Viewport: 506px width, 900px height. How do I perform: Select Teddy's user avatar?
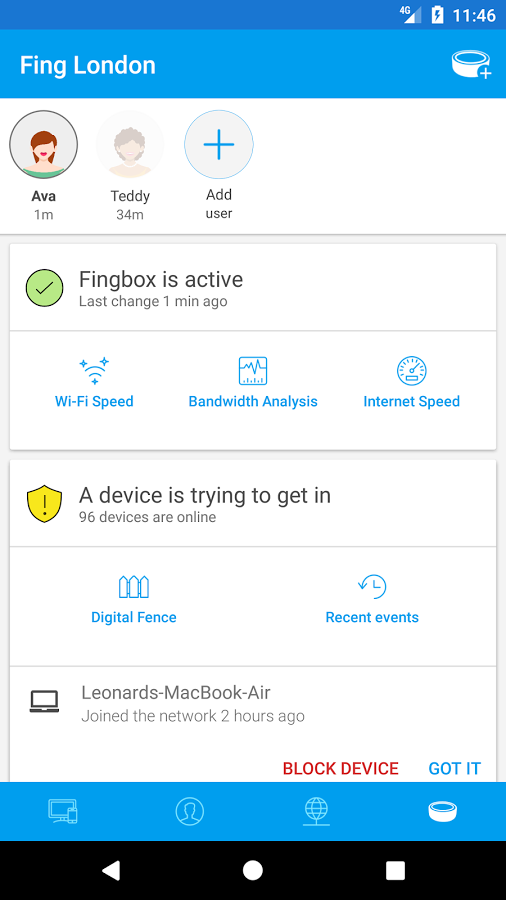pyautogui.click(x=130, y=145)
